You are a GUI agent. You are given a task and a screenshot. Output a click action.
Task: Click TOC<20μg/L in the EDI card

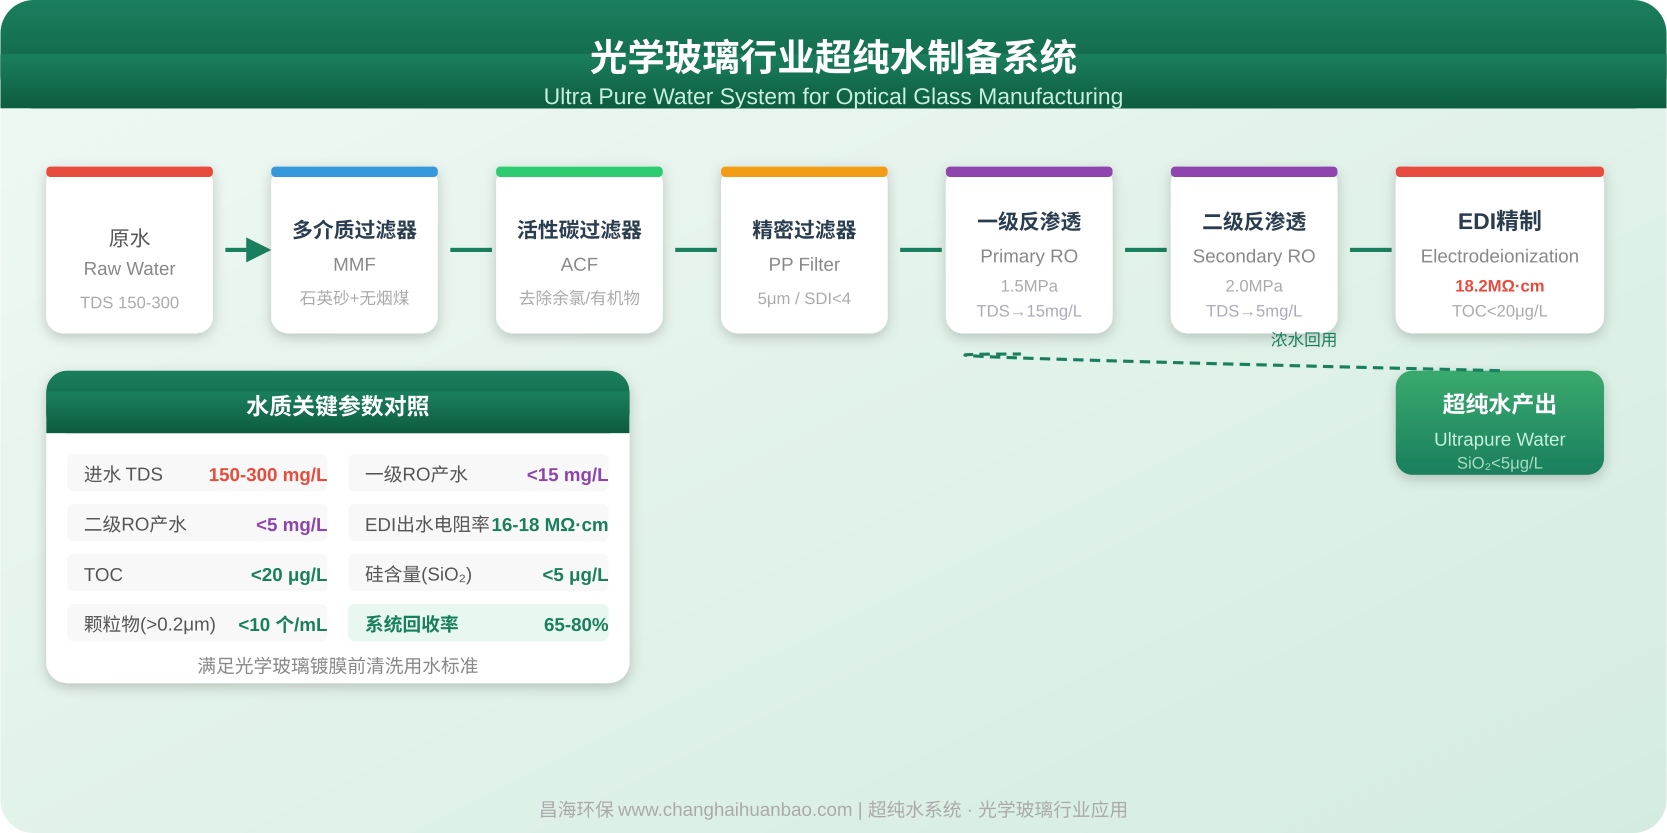point(1499,311)
